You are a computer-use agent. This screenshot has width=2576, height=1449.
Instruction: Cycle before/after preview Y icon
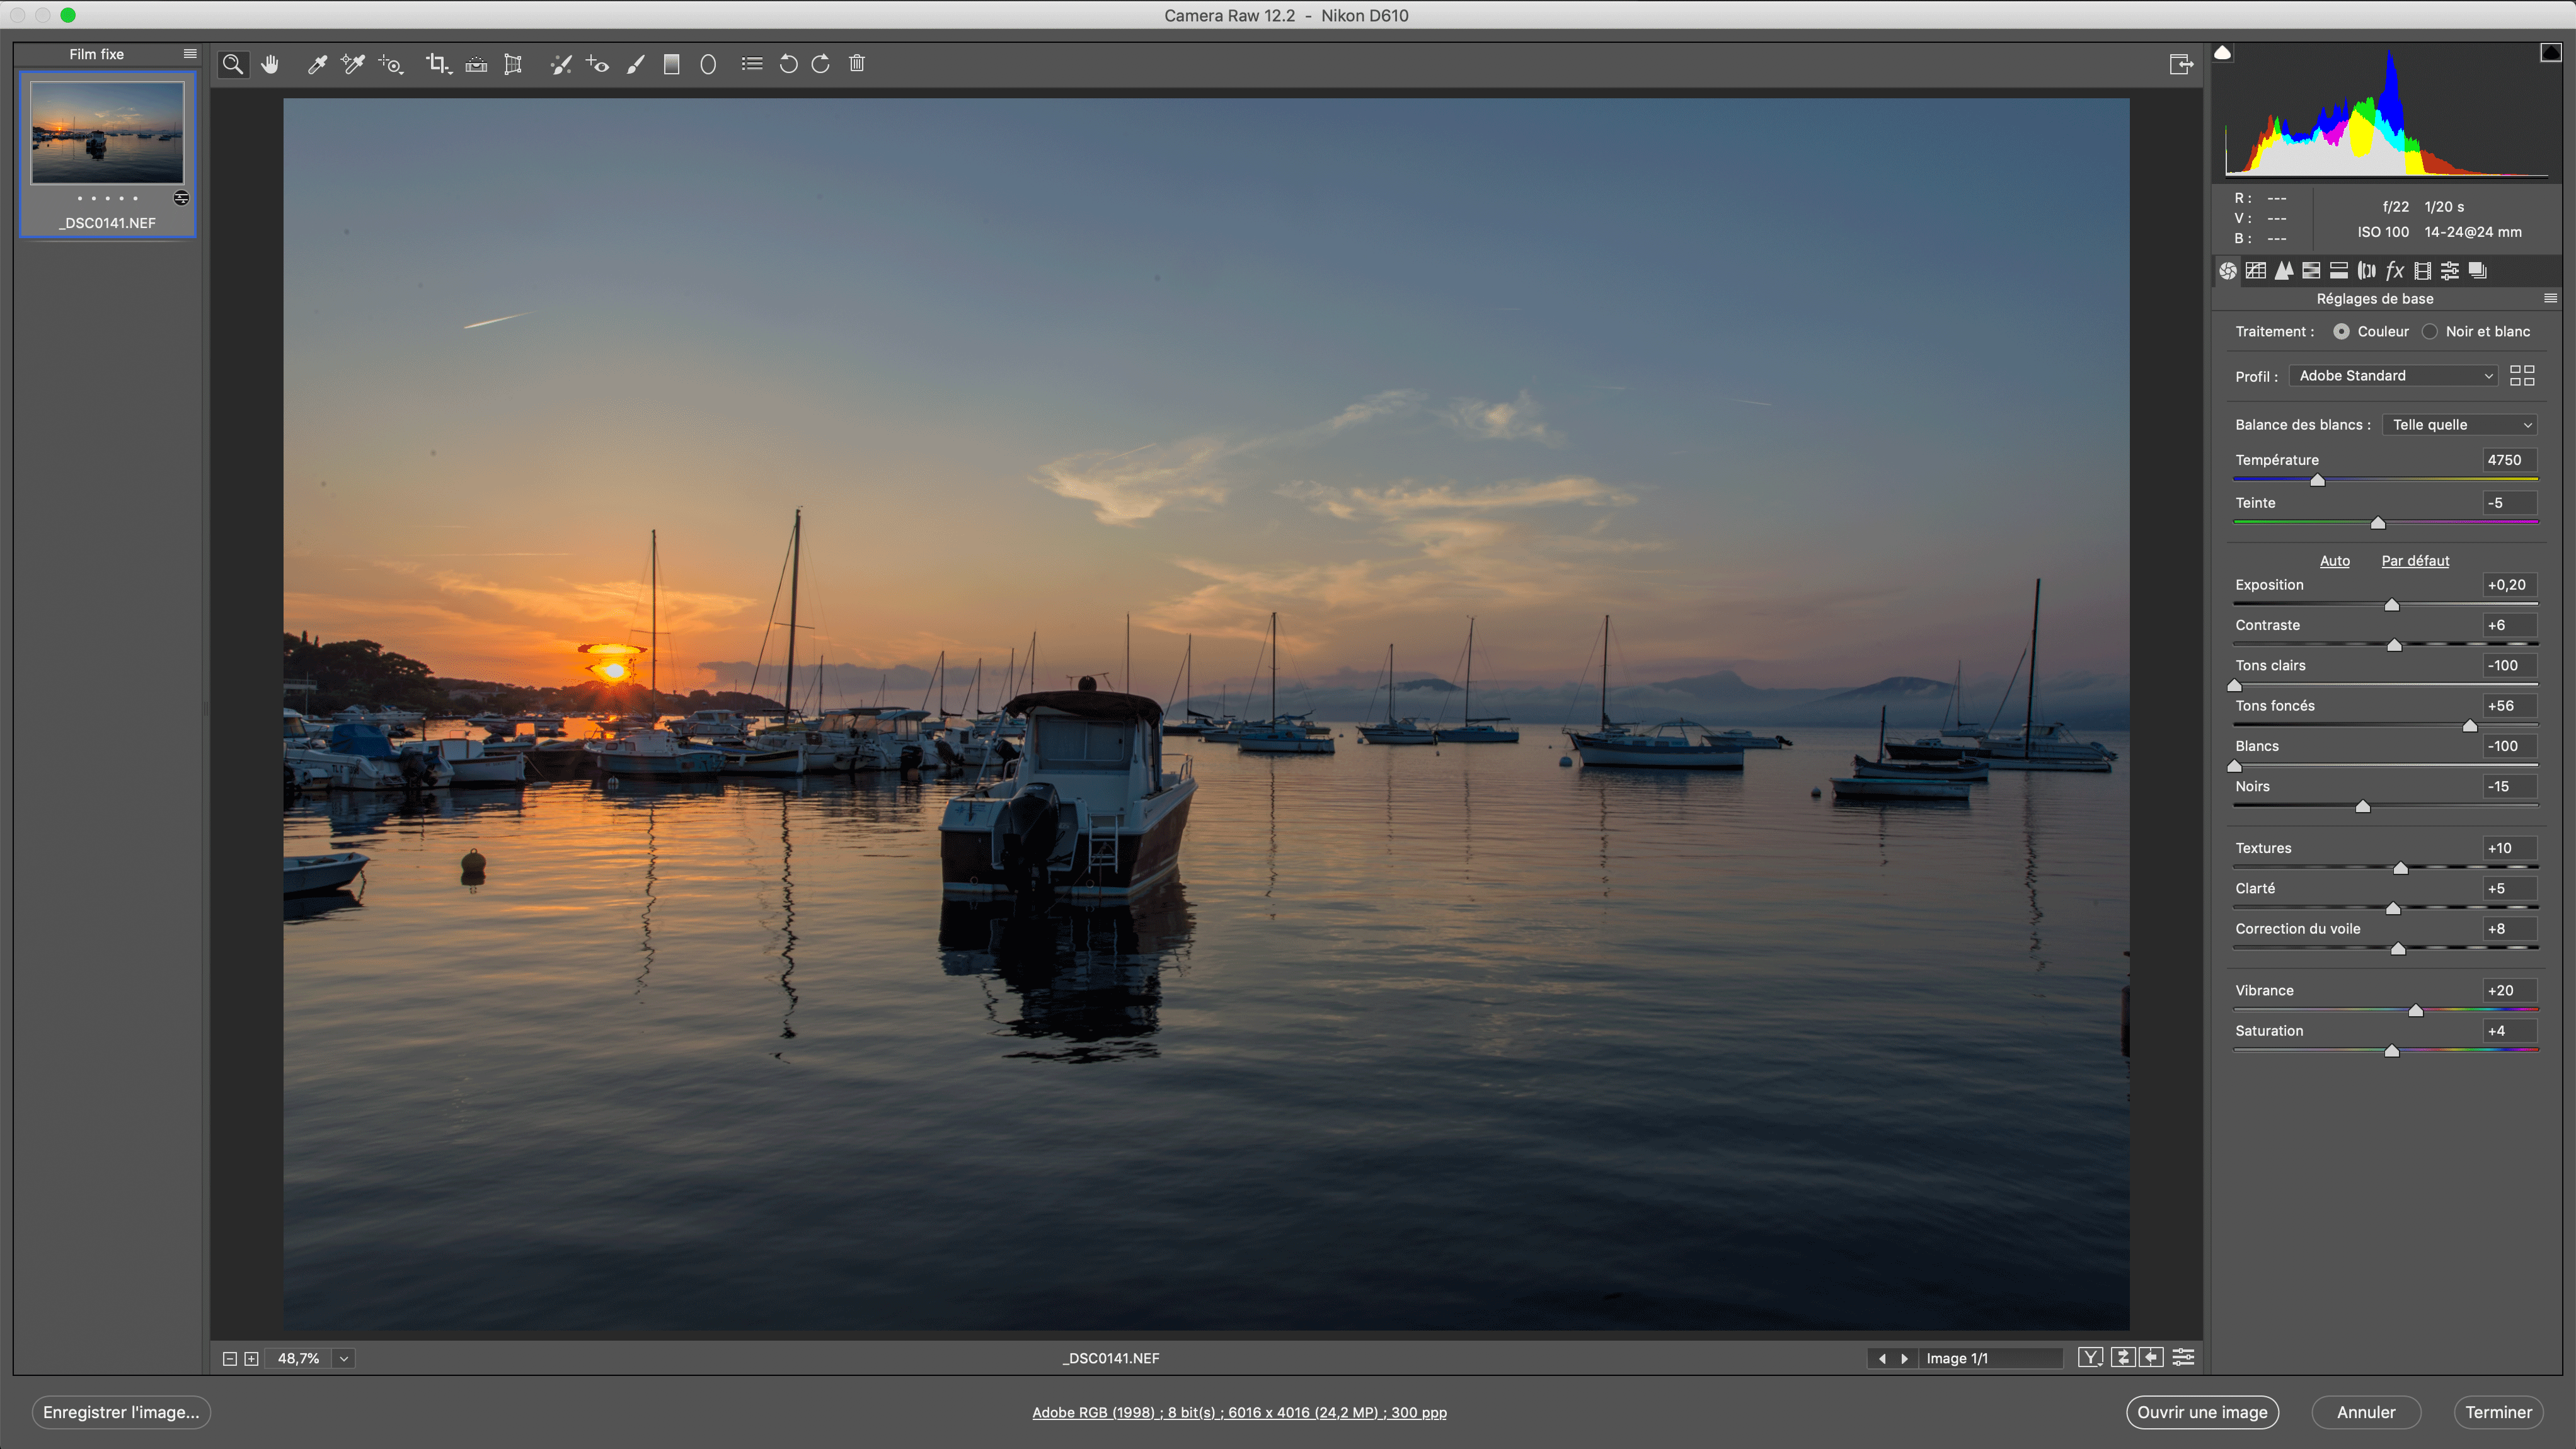(x=2090, y=1357)
